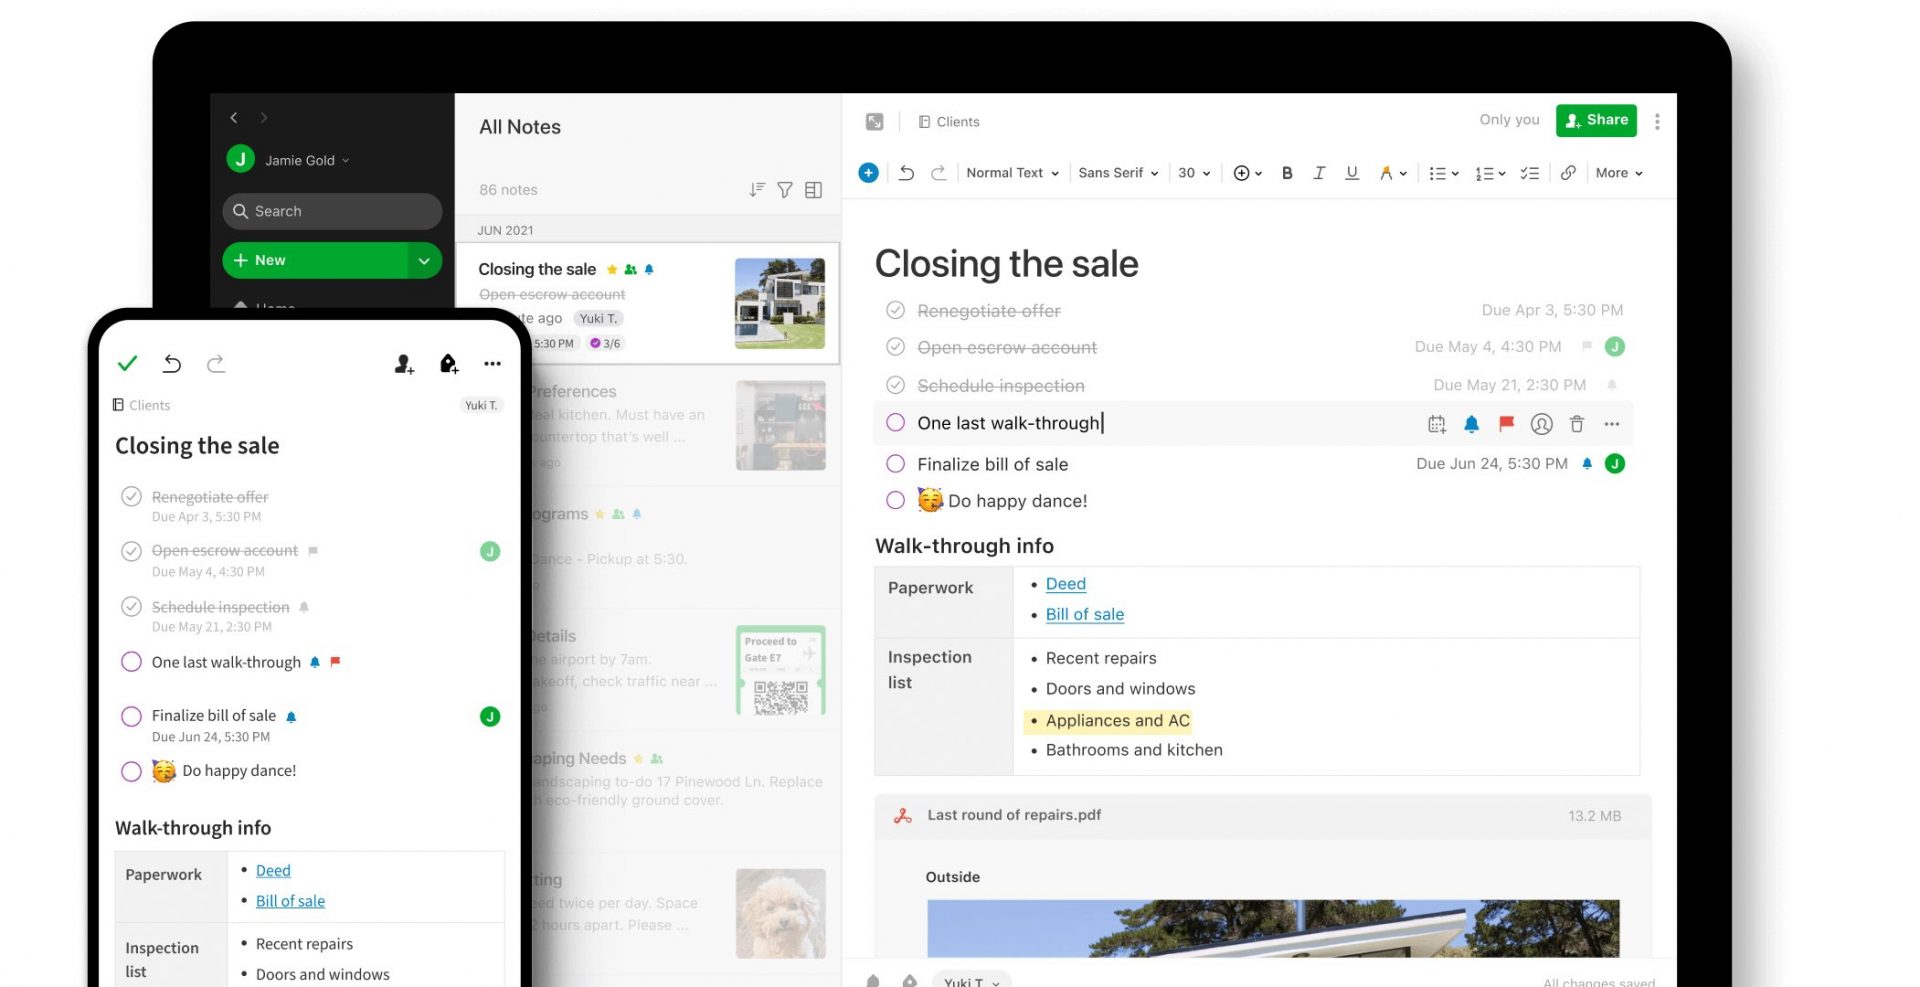Uncheck Renegotiate offer task on desktop
This screenshot has height=987, width=1920.
(x=895, y=310)
